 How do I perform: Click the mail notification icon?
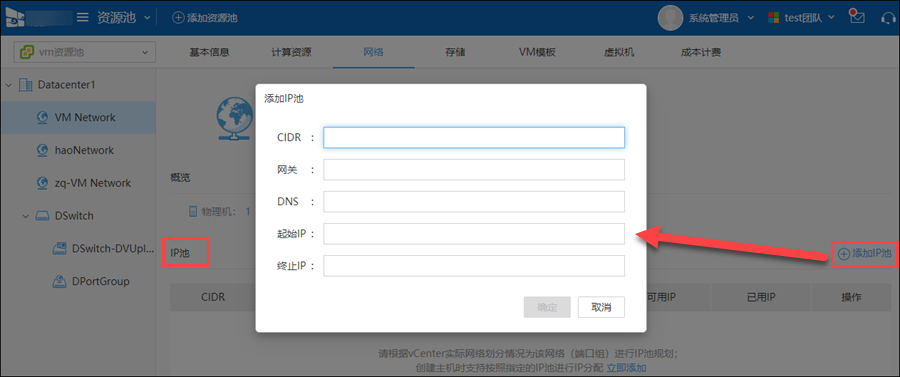(x=857, y=17)
